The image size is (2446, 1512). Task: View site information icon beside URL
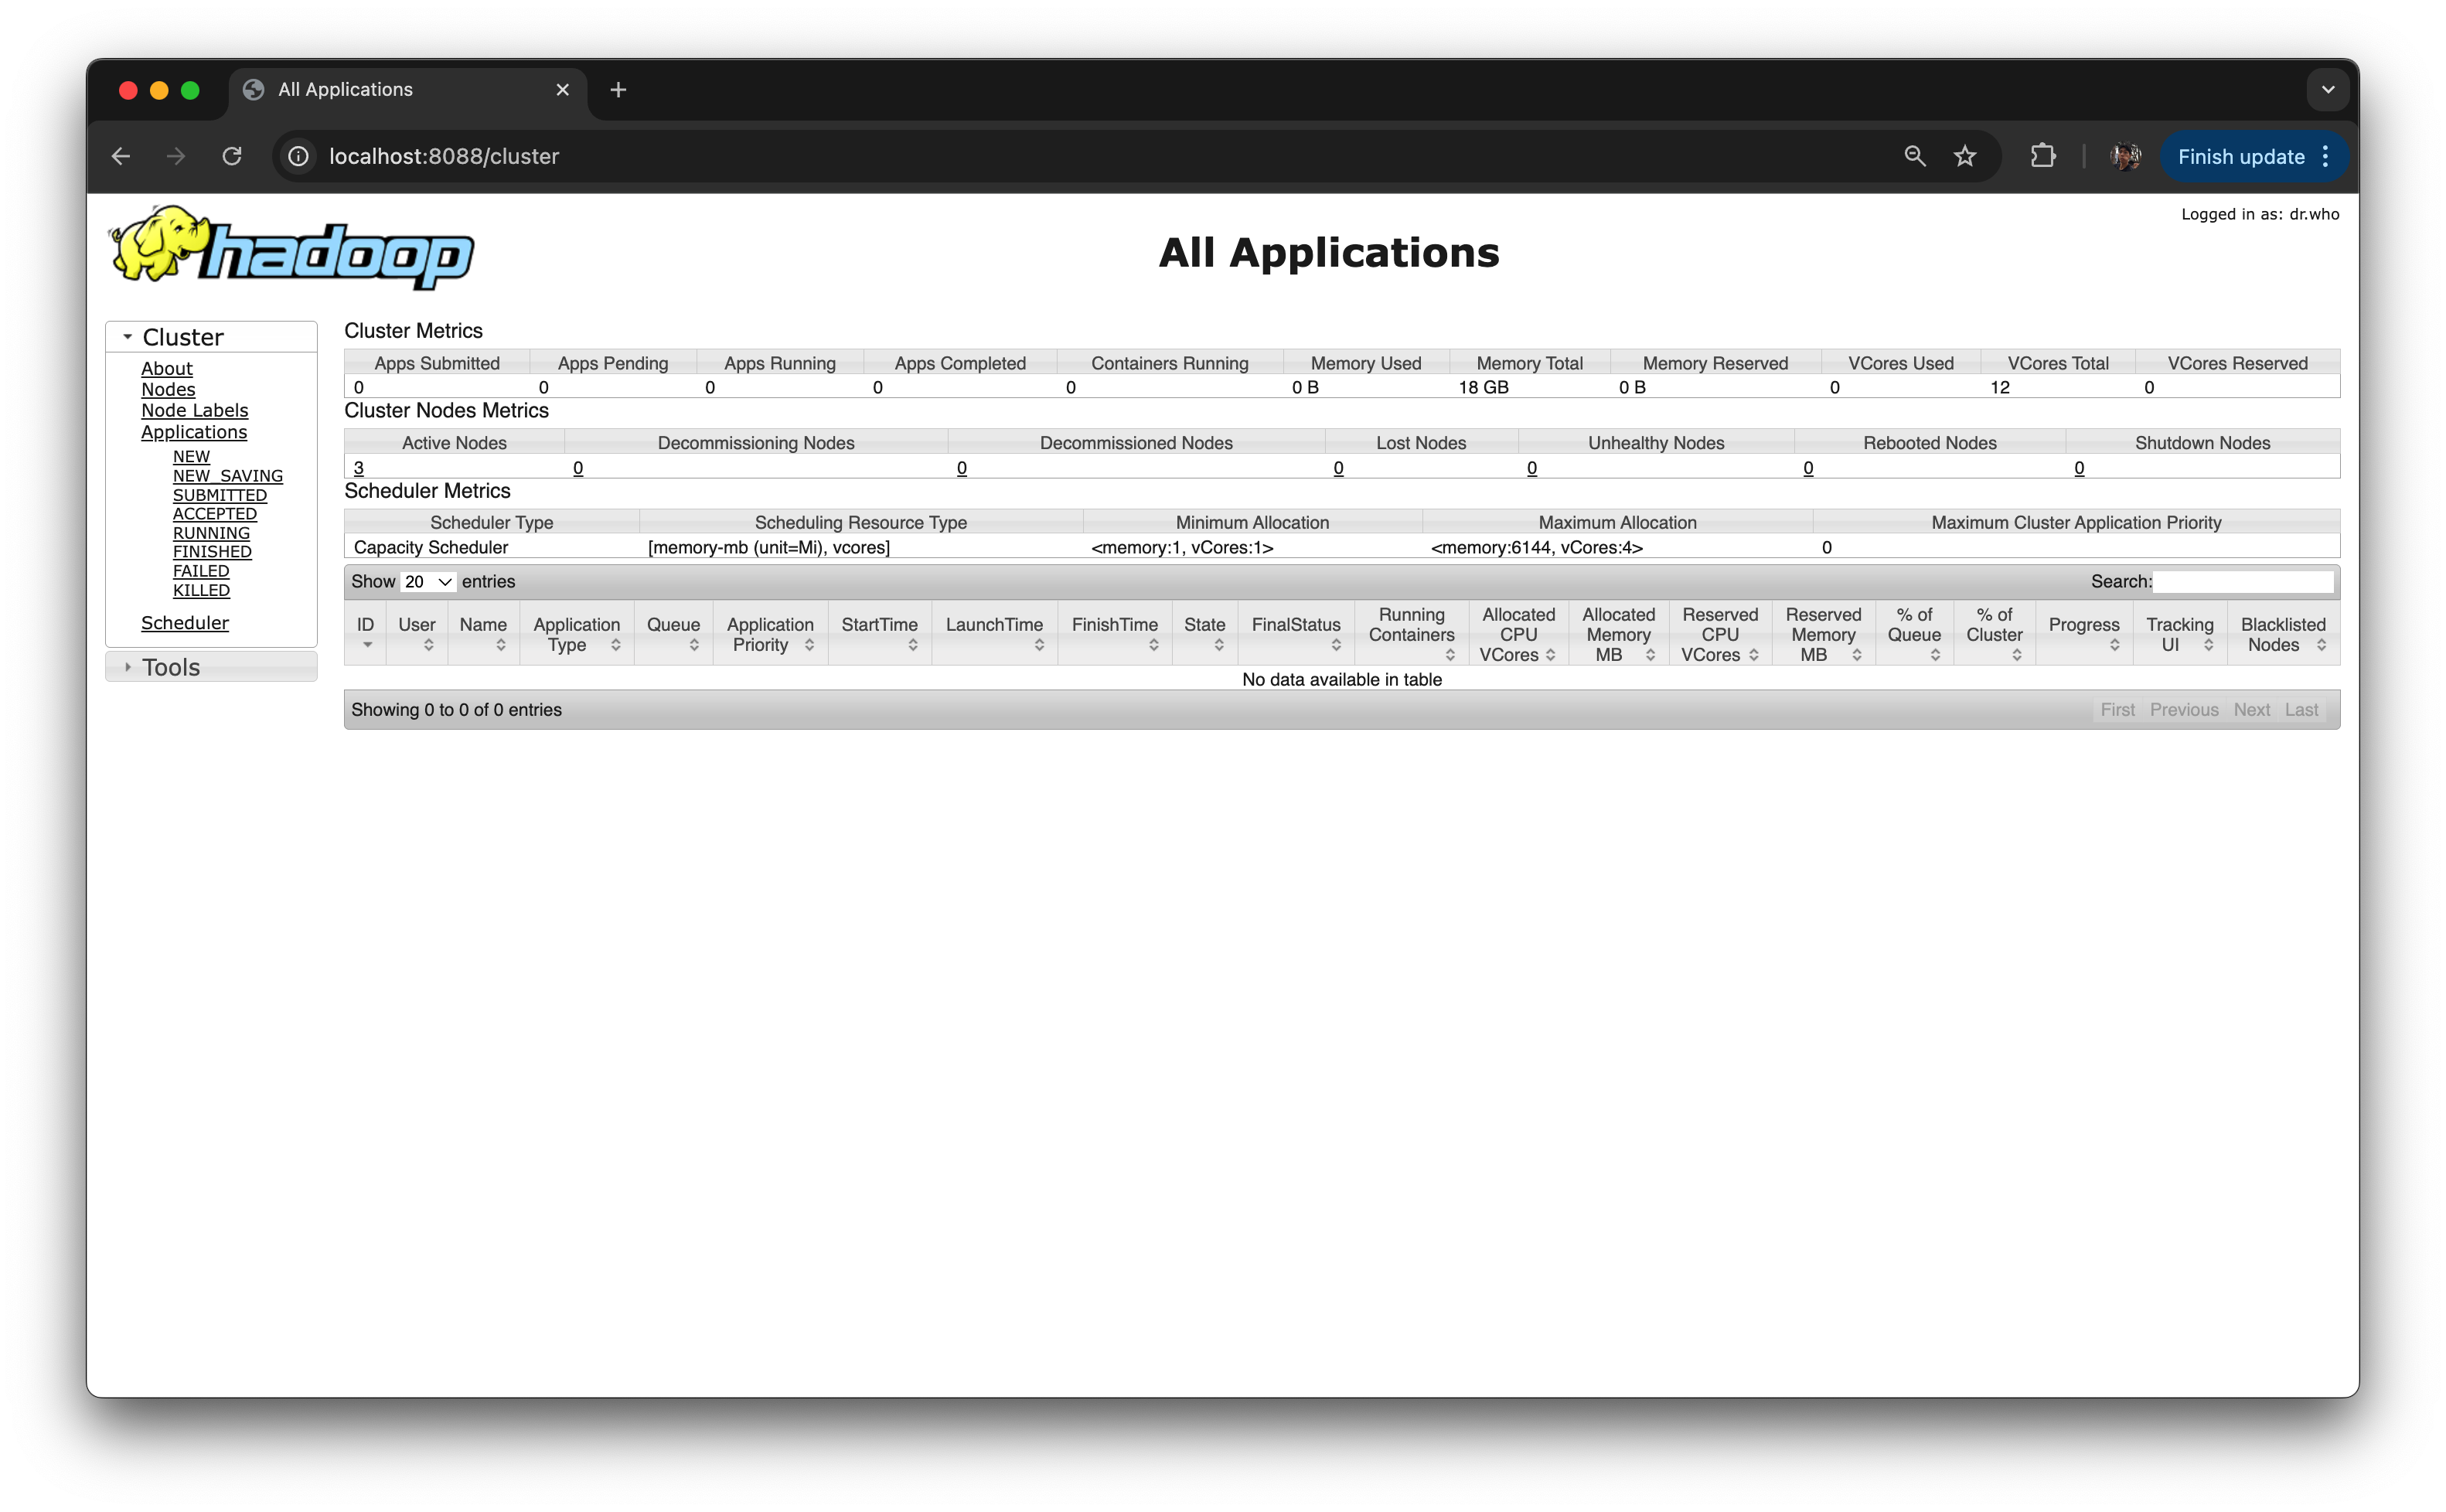pyautogui.click(x=298, y=156)
